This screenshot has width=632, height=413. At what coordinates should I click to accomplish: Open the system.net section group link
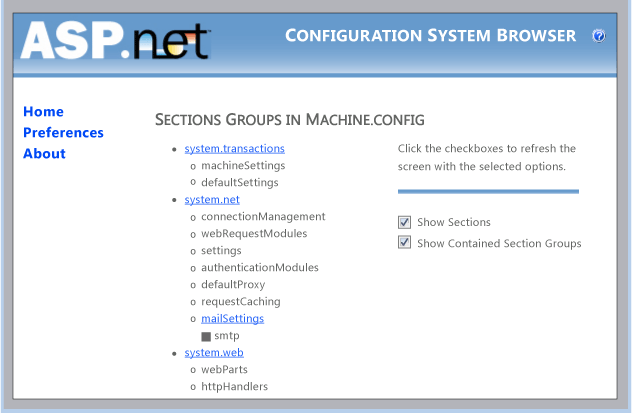[x=212, y=199]
